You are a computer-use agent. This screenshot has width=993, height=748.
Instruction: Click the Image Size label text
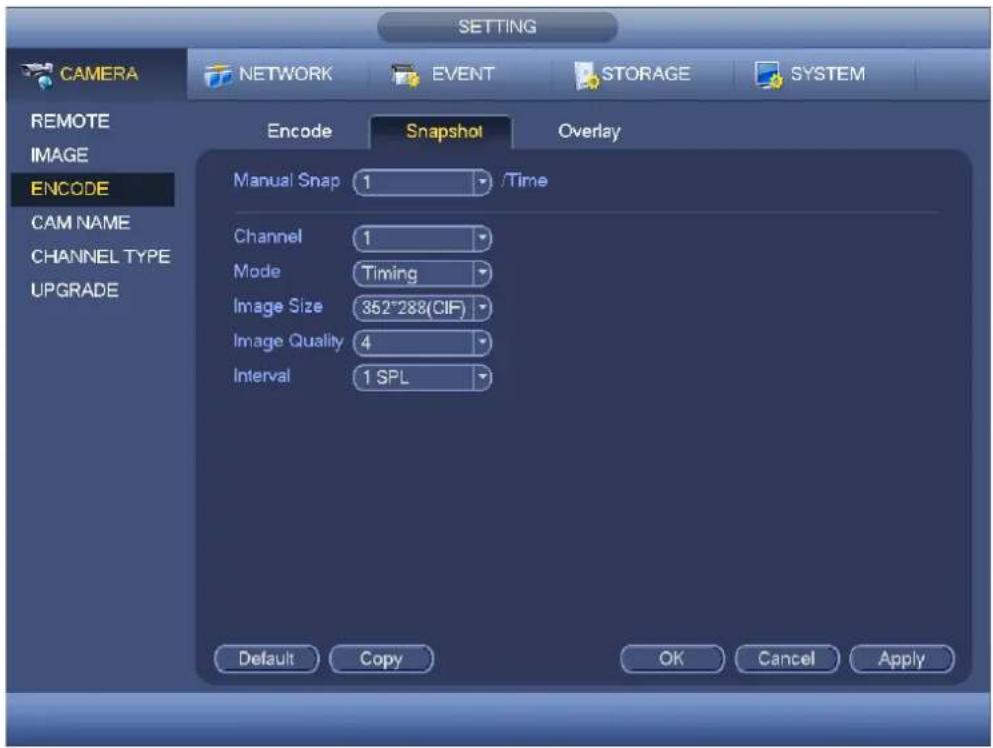point(278,307)
